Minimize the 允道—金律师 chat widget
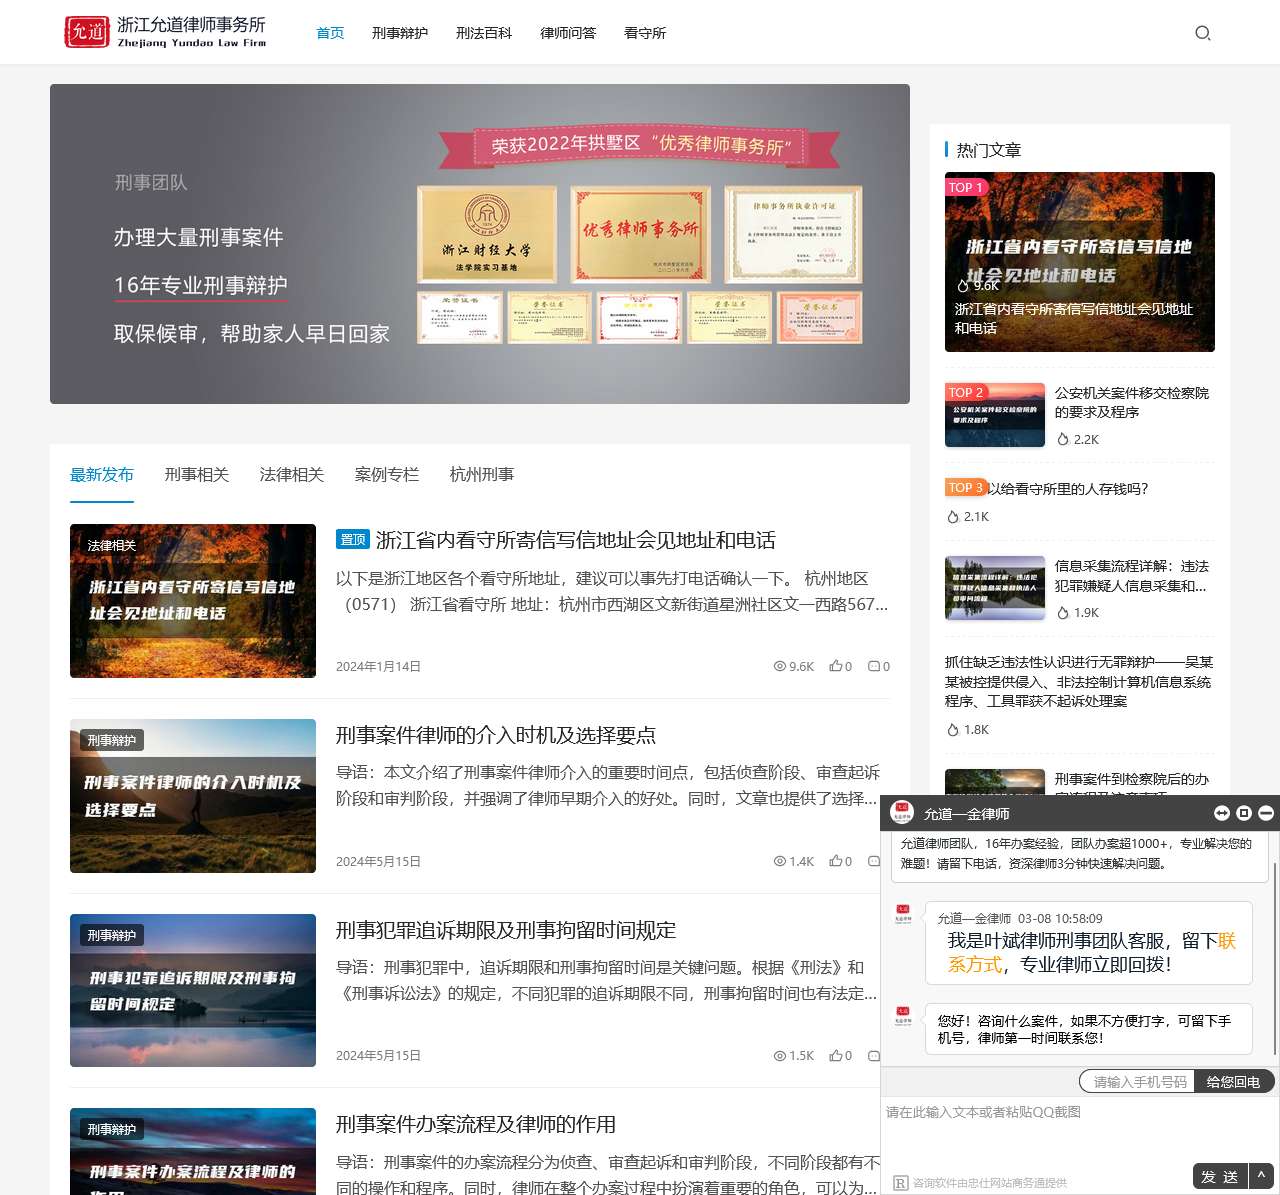1280x1195 pixels. click(x=1266, y=813)
